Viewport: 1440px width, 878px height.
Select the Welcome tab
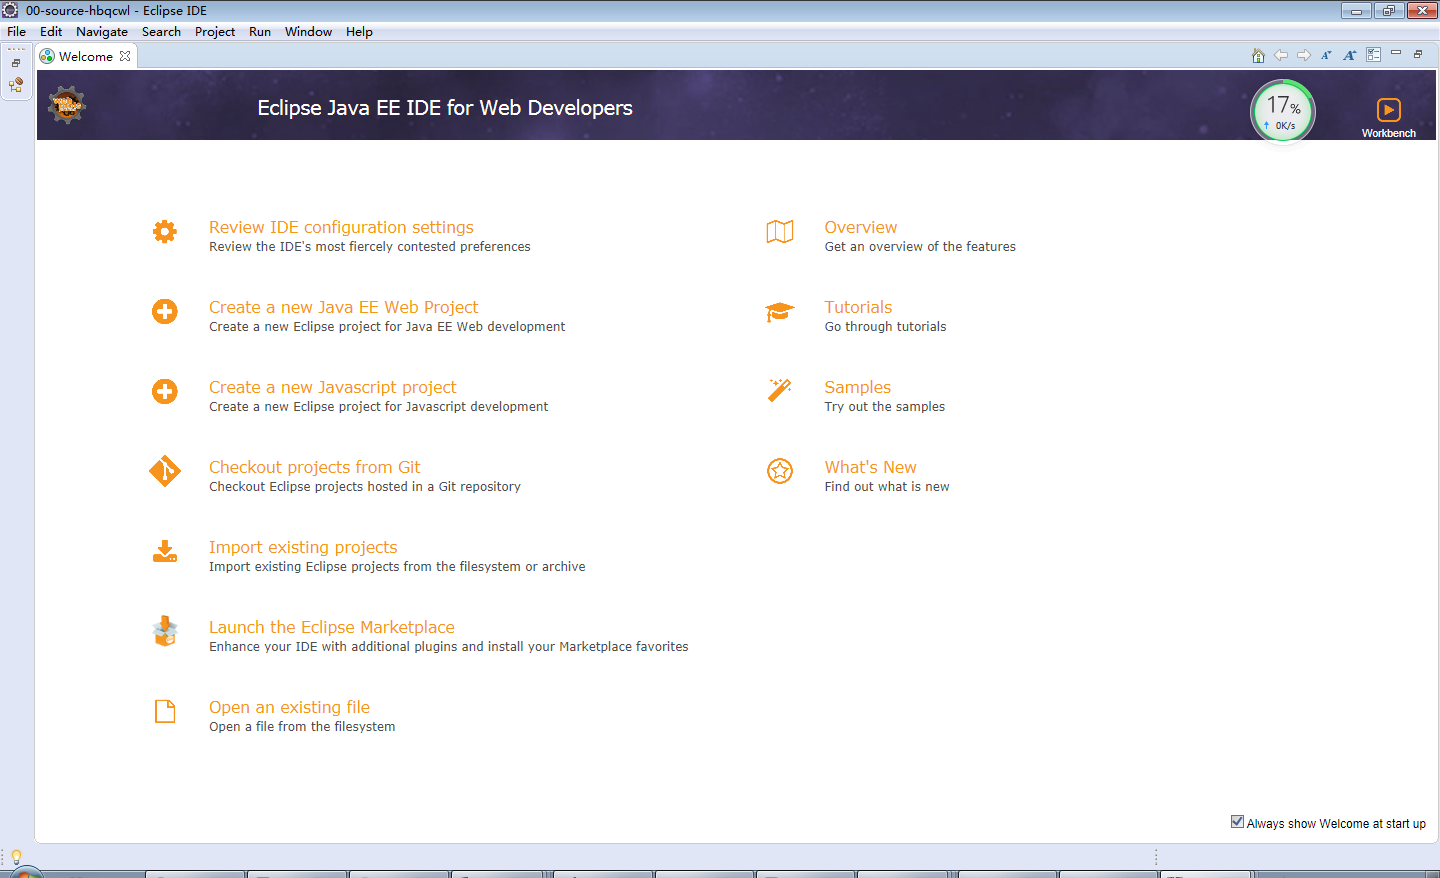[x=85, y=57]
